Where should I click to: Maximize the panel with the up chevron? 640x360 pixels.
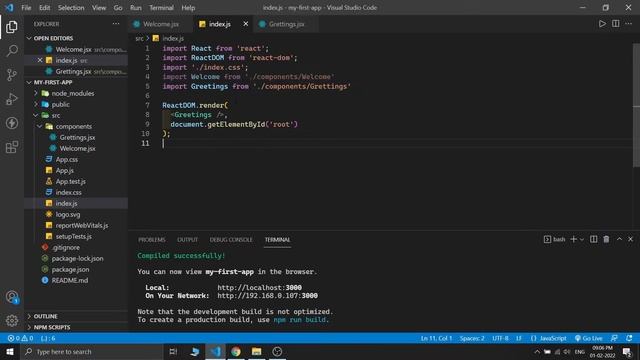(619, 239)
